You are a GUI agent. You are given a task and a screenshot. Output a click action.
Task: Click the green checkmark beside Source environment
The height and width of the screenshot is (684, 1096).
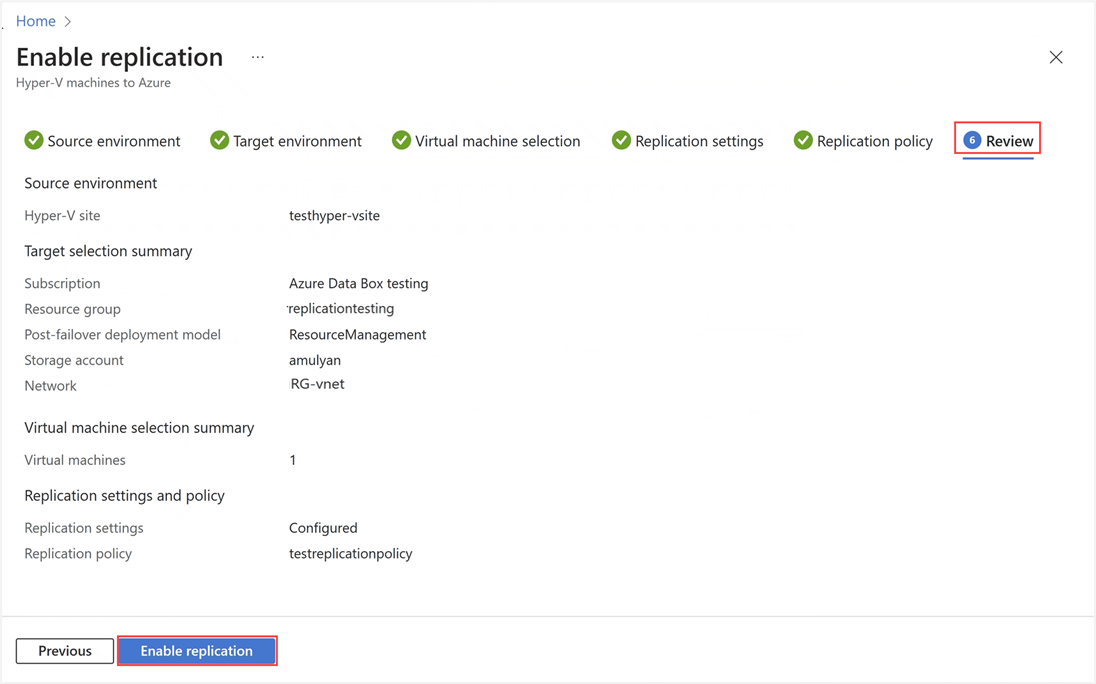[x=33, y=140]
